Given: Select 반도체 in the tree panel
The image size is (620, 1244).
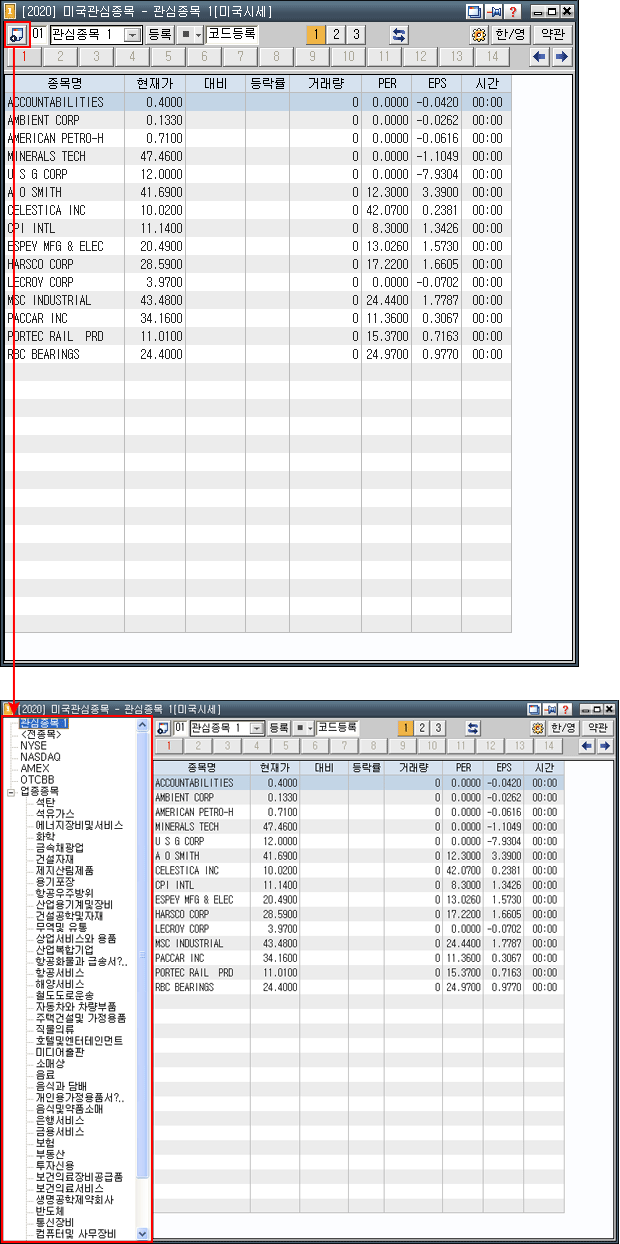Looking at the screenshot, I should [x=50, y=1210].
